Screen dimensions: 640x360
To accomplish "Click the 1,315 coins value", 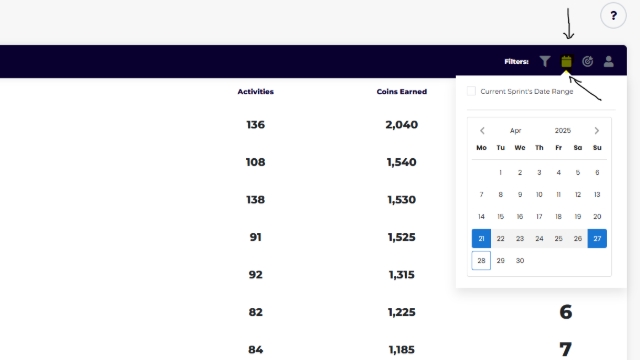I will [402, 275].
